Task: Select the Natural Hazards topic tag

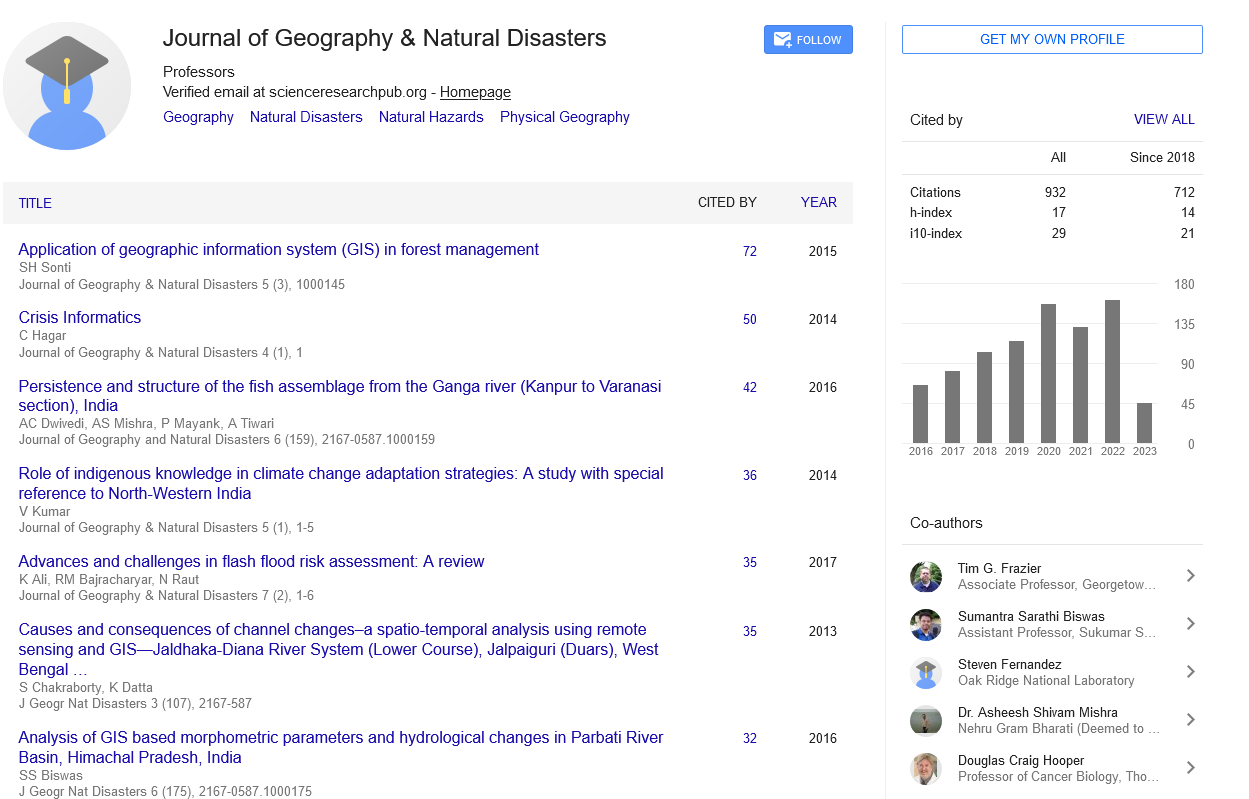Action: [431, 117]
